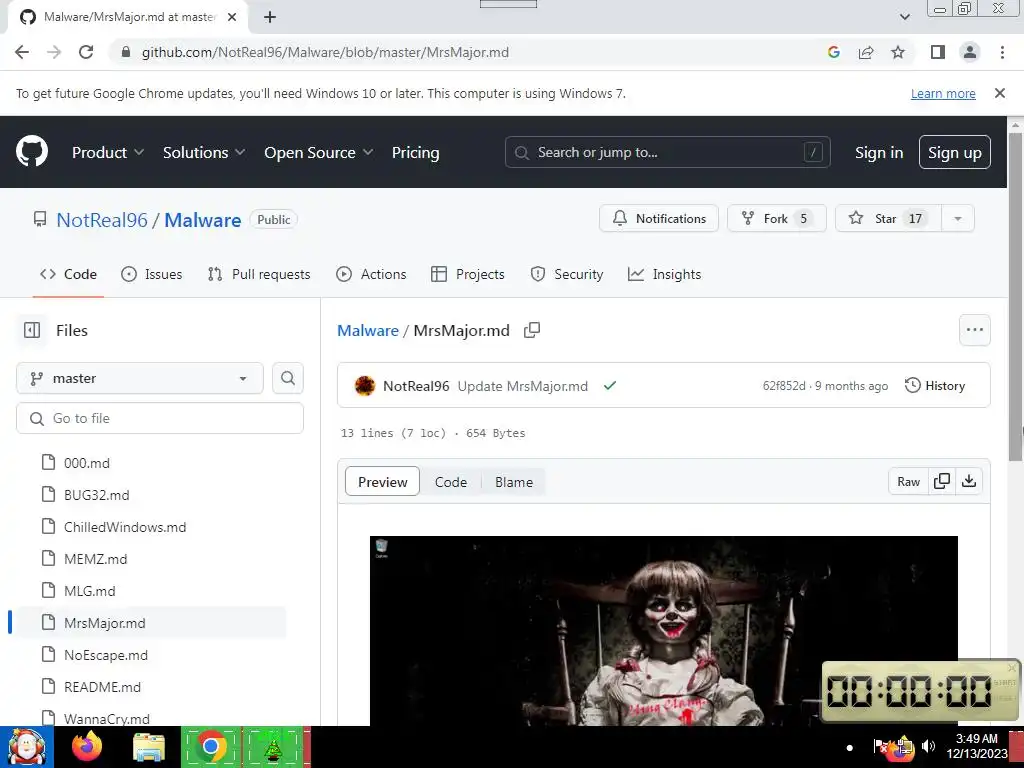Open ChilledWindows.md in the file tree
The width and height of the screenshot is (1024, 768).
tap(125, 527)
